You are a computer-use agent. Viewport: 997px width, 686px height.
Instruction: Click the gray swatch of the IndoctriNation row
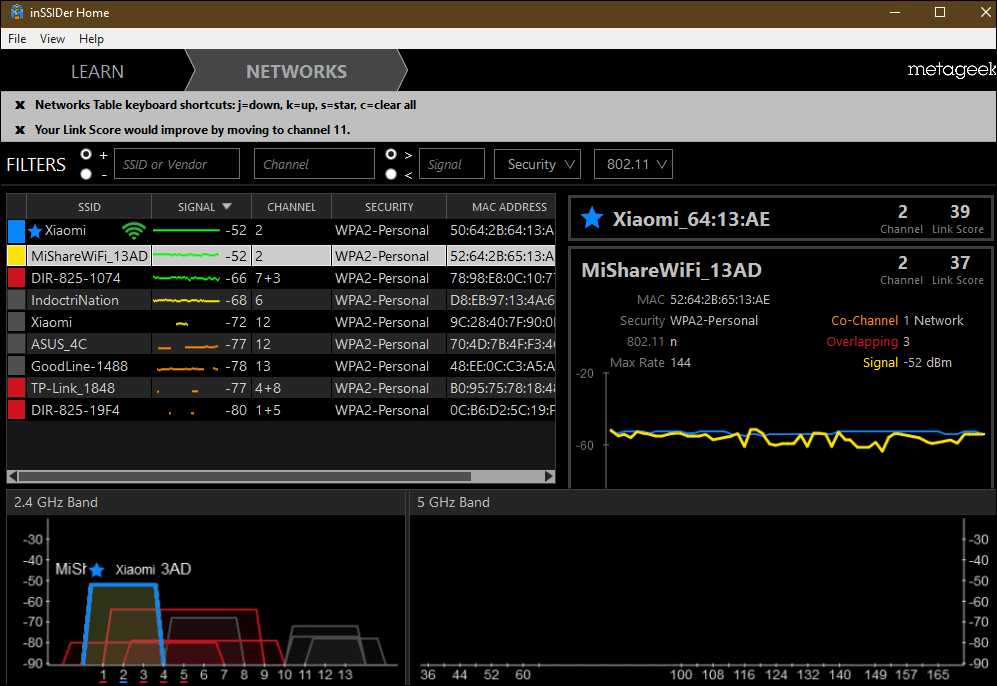coord(17,300)
